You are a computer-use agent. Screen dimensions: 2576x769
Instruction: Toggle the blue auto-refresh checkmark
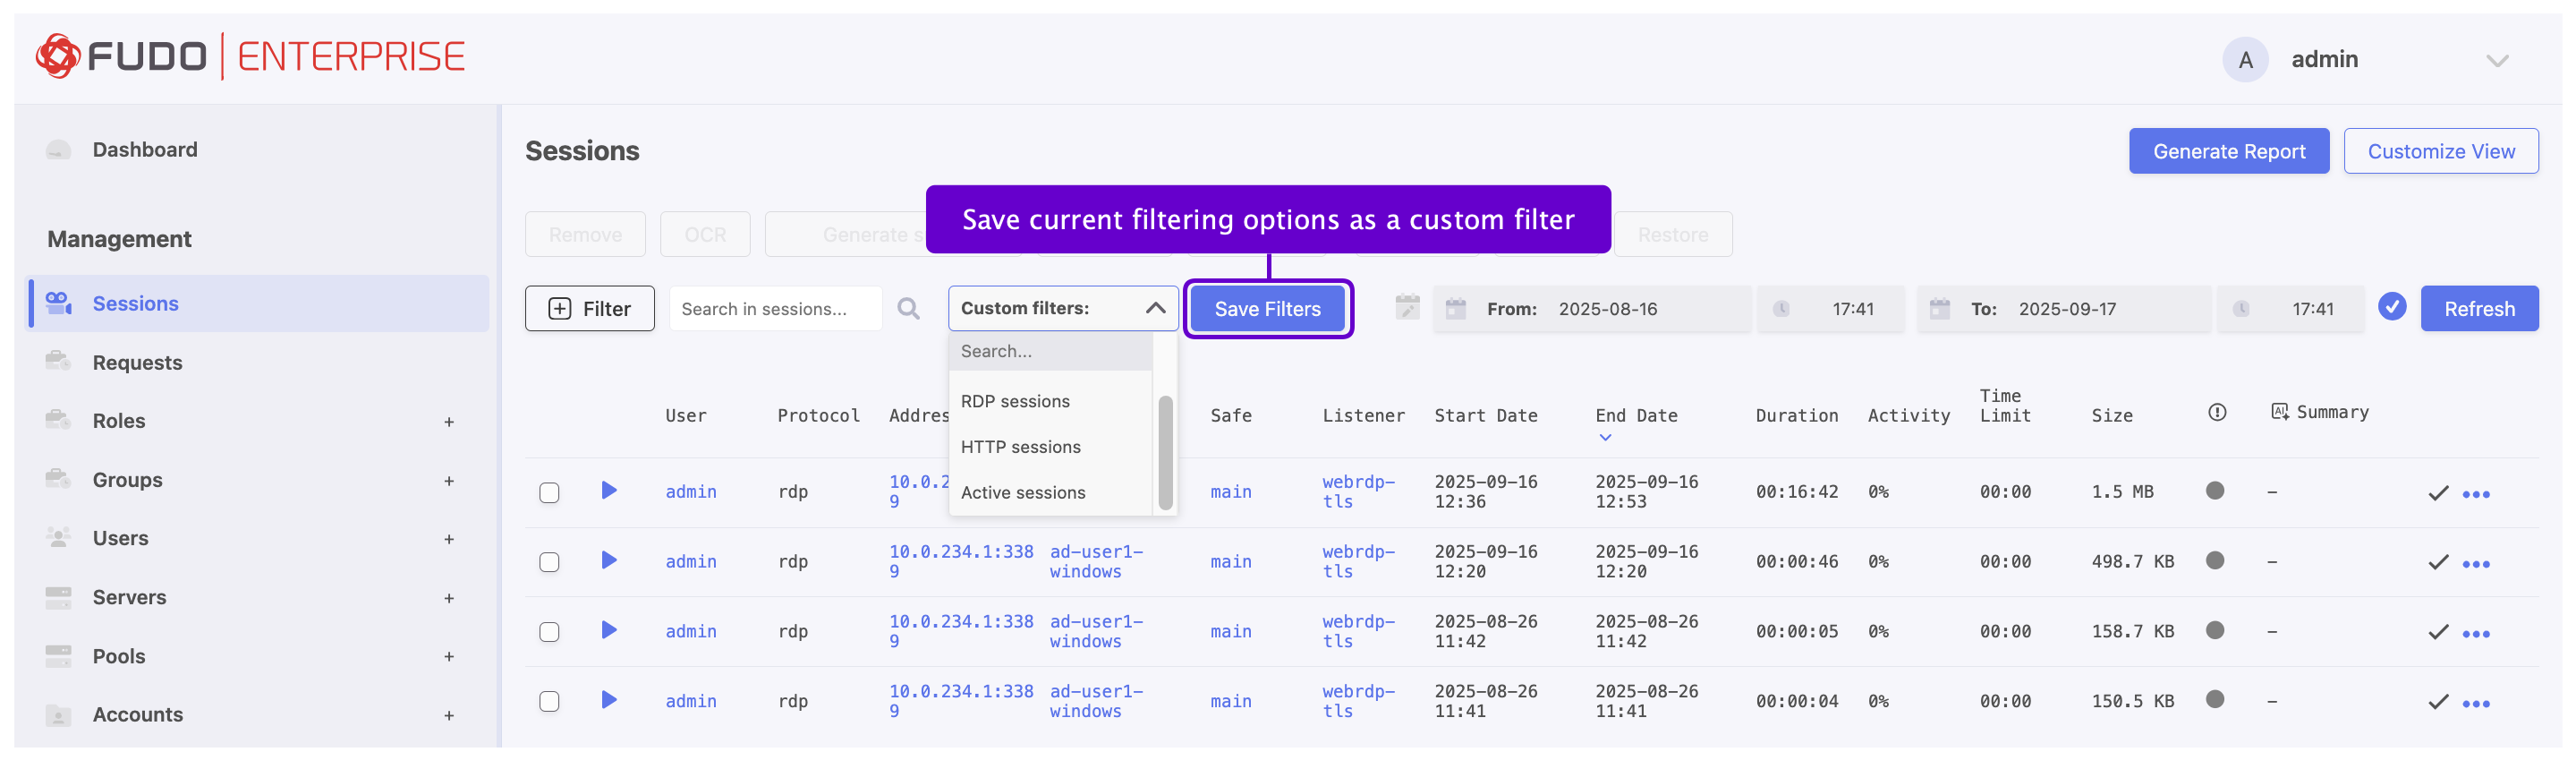(2391, 306)
